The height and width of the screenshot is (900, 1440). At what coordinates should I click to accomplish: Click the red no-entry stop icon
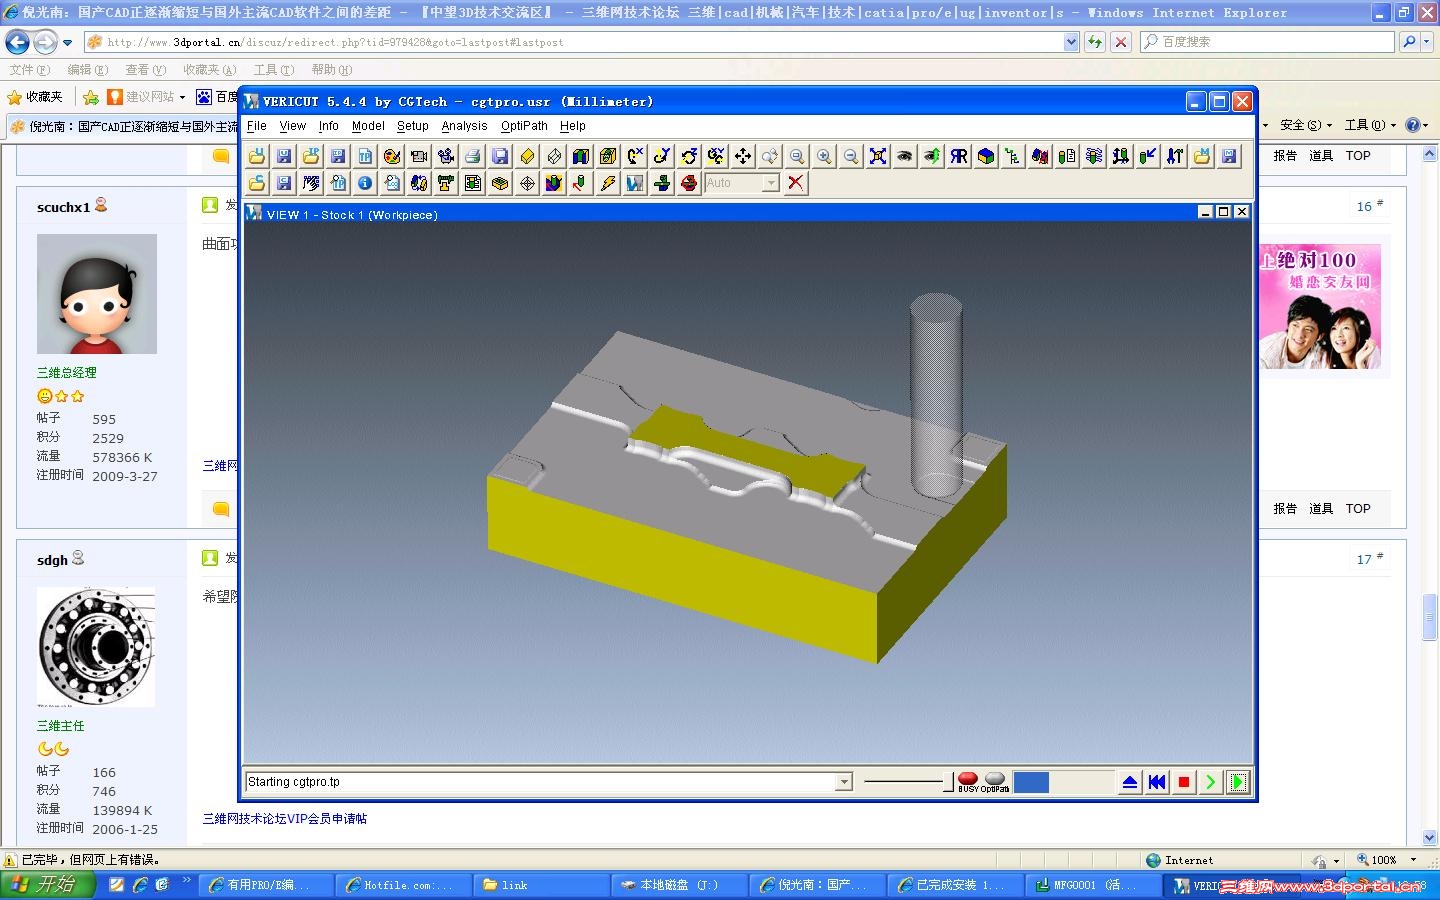689,183
